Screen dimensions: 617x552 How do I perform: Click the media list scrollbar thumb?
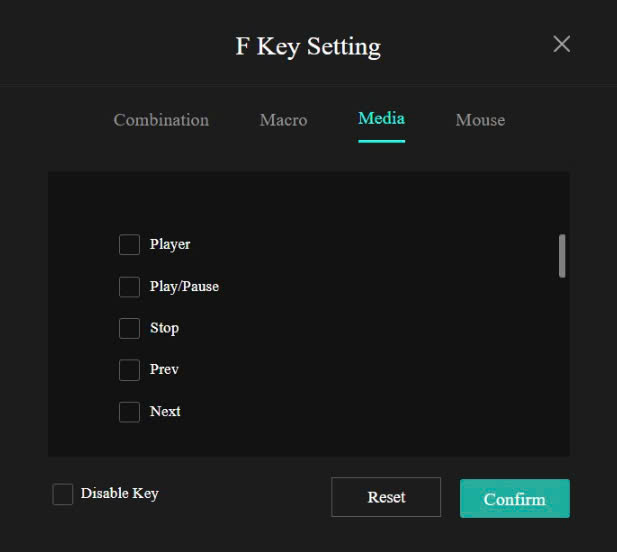click(x=562, y=256)
